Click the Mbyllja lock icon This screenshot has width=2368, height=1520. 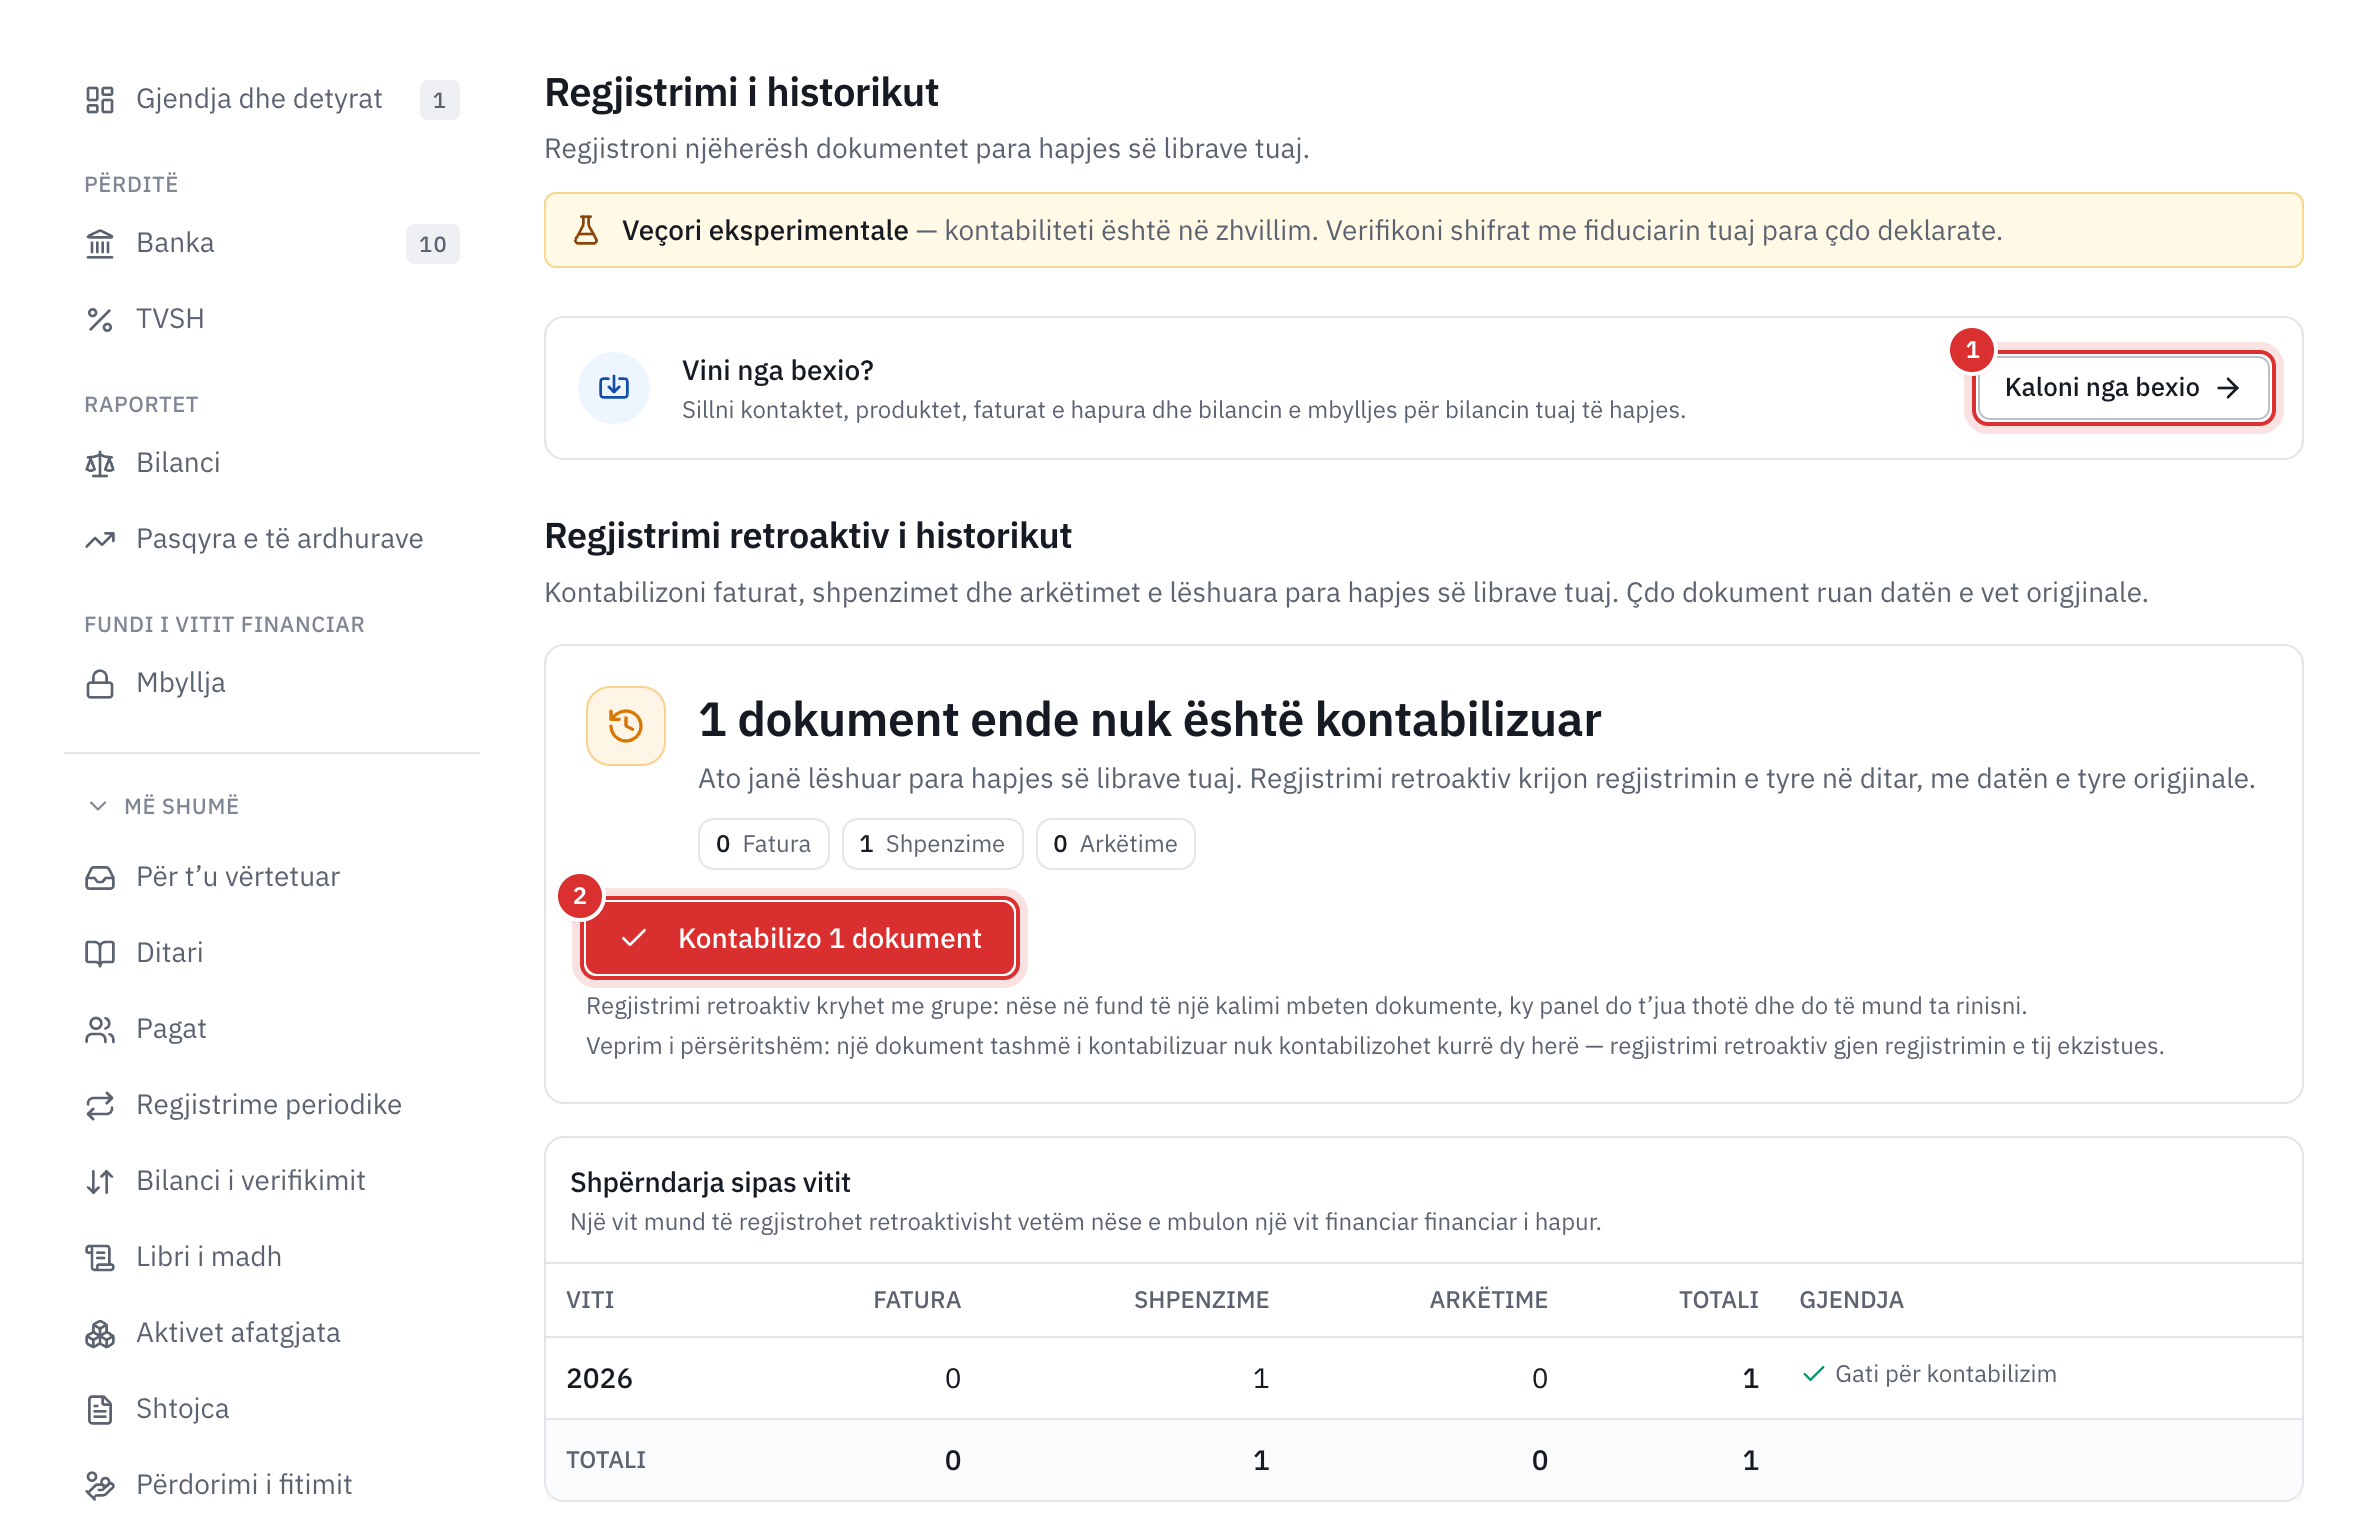(x=100, y=683)
